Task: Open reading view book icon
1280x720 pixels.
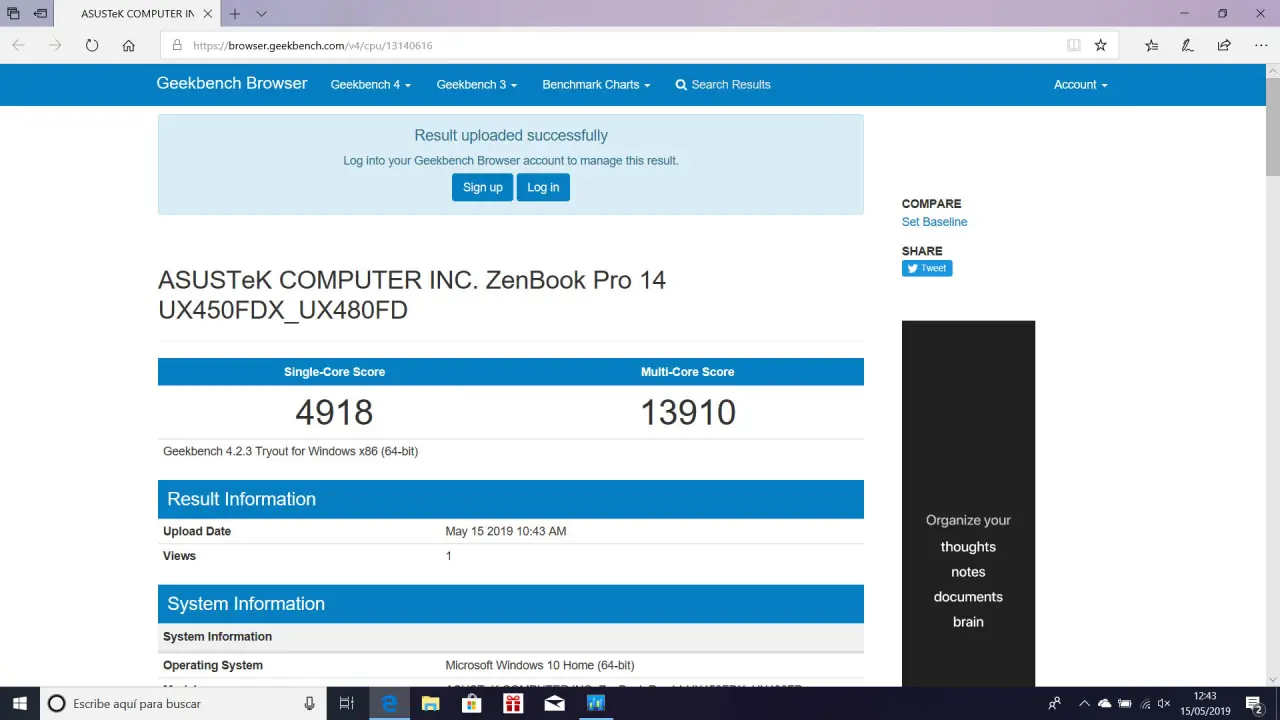Action: coord(1073,45)
